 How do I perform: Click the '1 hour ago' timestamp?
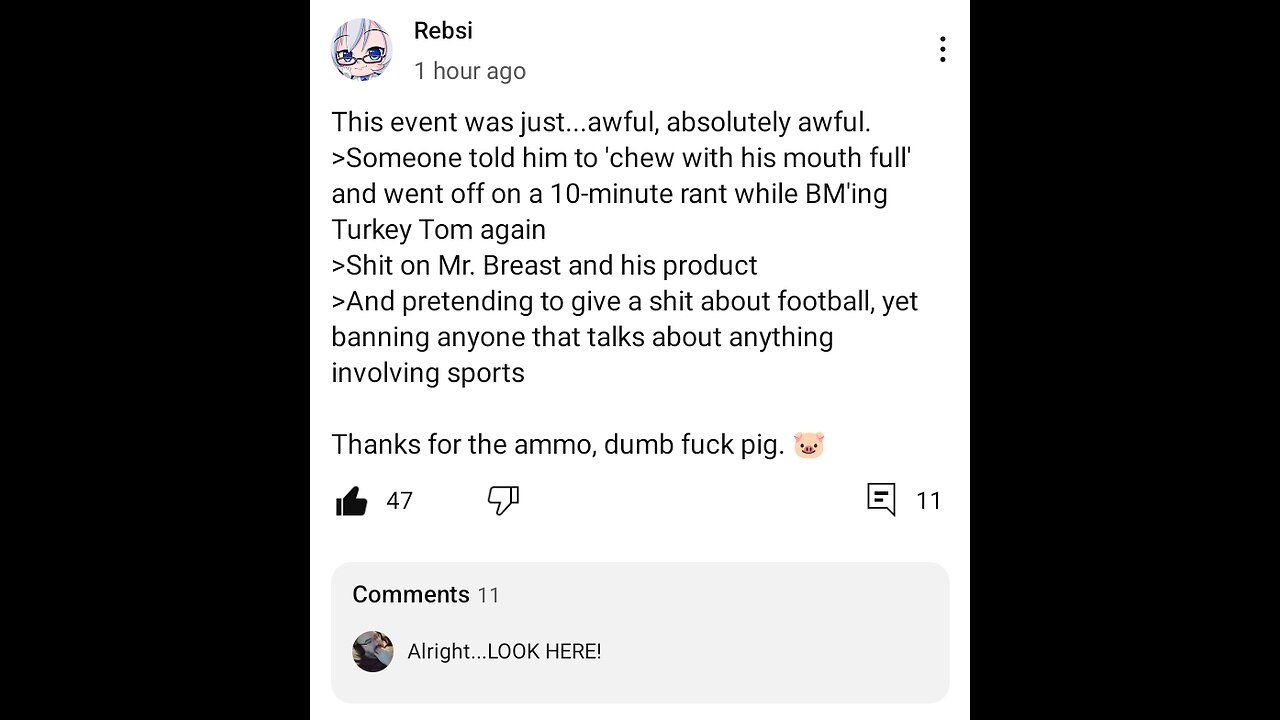(x=470, y=71)
